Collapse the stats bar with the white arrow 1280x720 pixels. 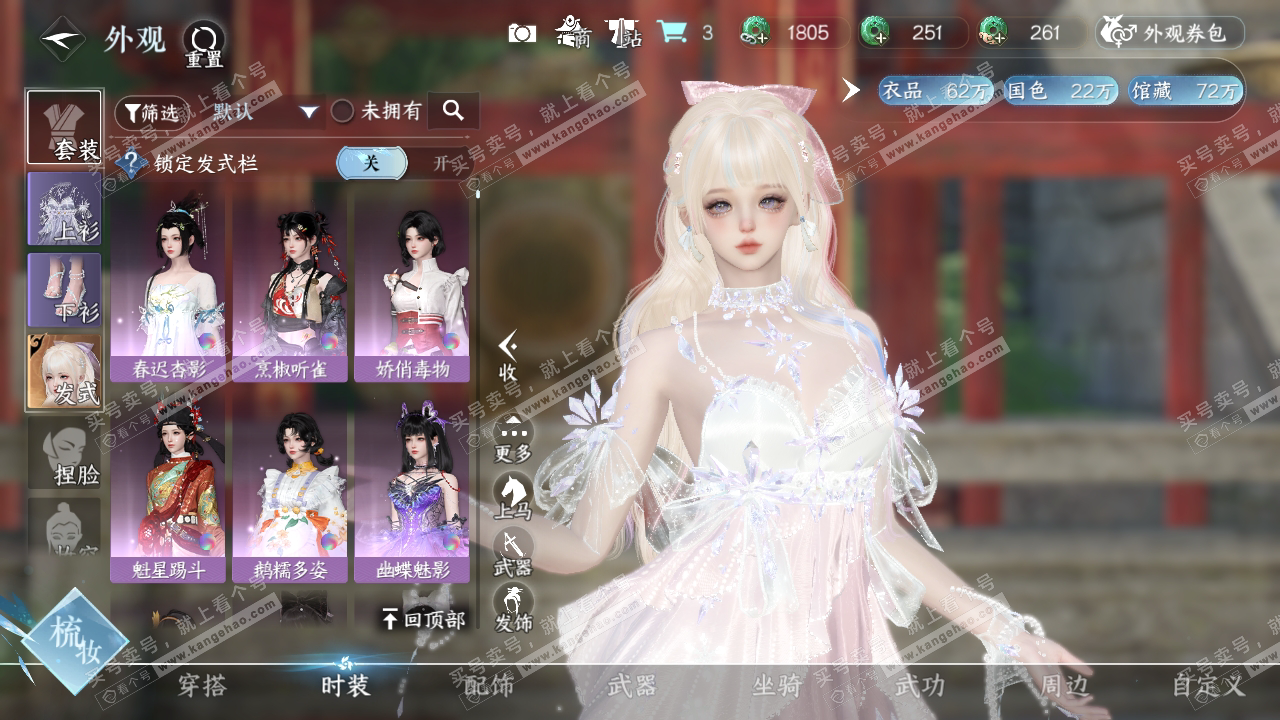click(x=851, y=90)
